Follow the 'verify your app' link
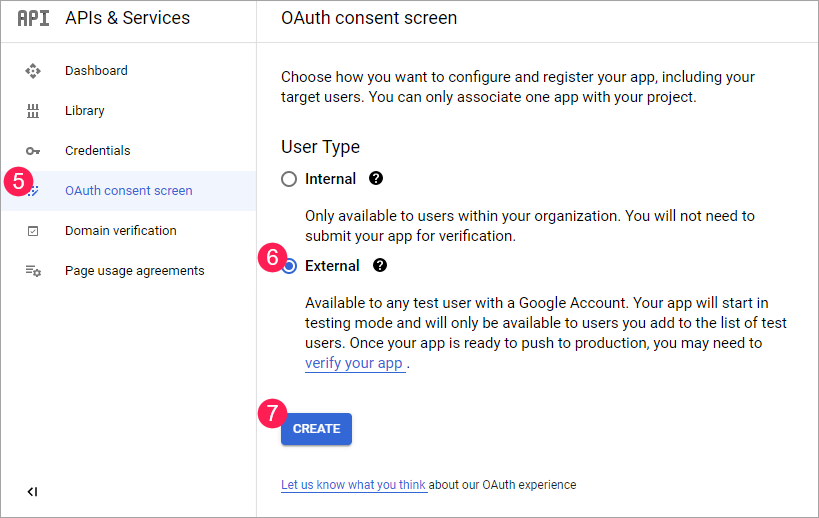This screenshot has height=518, width=819. 354,363
